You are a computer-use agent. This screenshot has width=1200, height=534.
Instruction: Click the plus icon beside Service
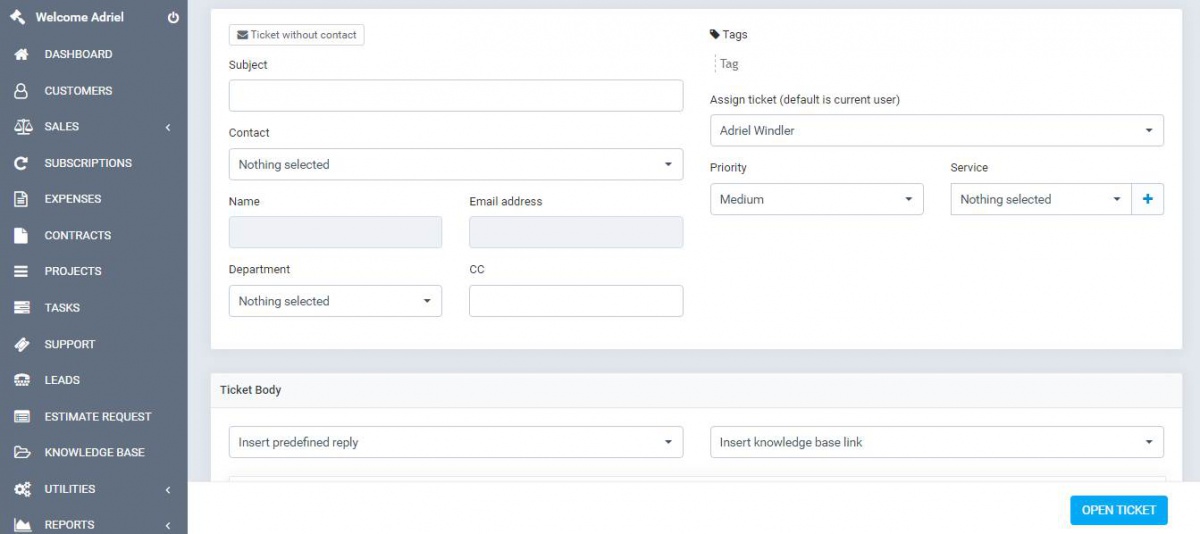pyautogui.click(x=1147, y=199)
